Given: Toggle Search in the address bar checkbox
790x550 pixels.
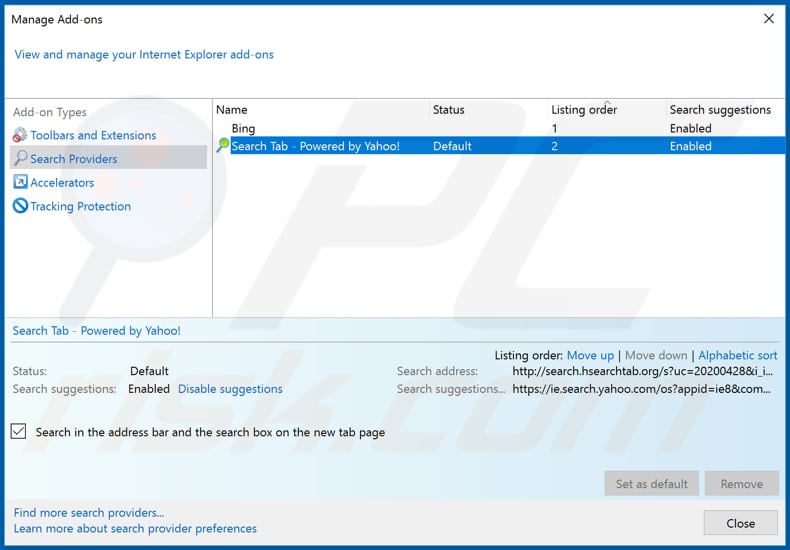Looking at the screenshot, I should [19, 432].
